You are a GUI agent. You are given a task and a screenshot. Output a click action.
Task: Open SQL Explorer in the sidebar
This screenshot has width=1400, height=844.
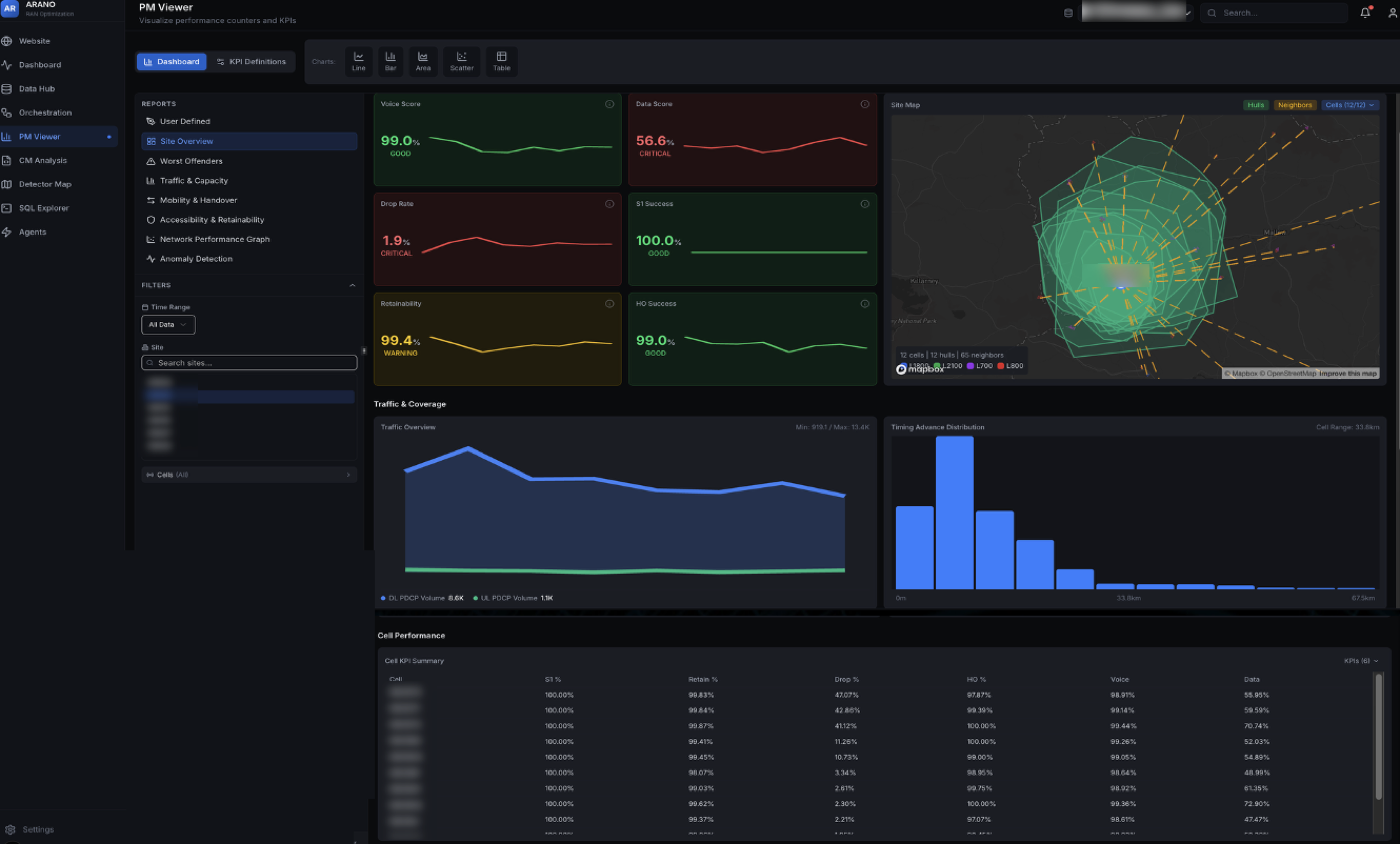tap(59, 208)
